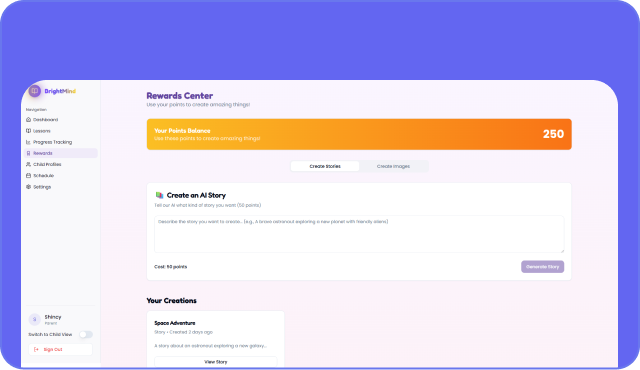Click the Settings gear icon
This screenshot has width=640, height=370.
(28, 187)
